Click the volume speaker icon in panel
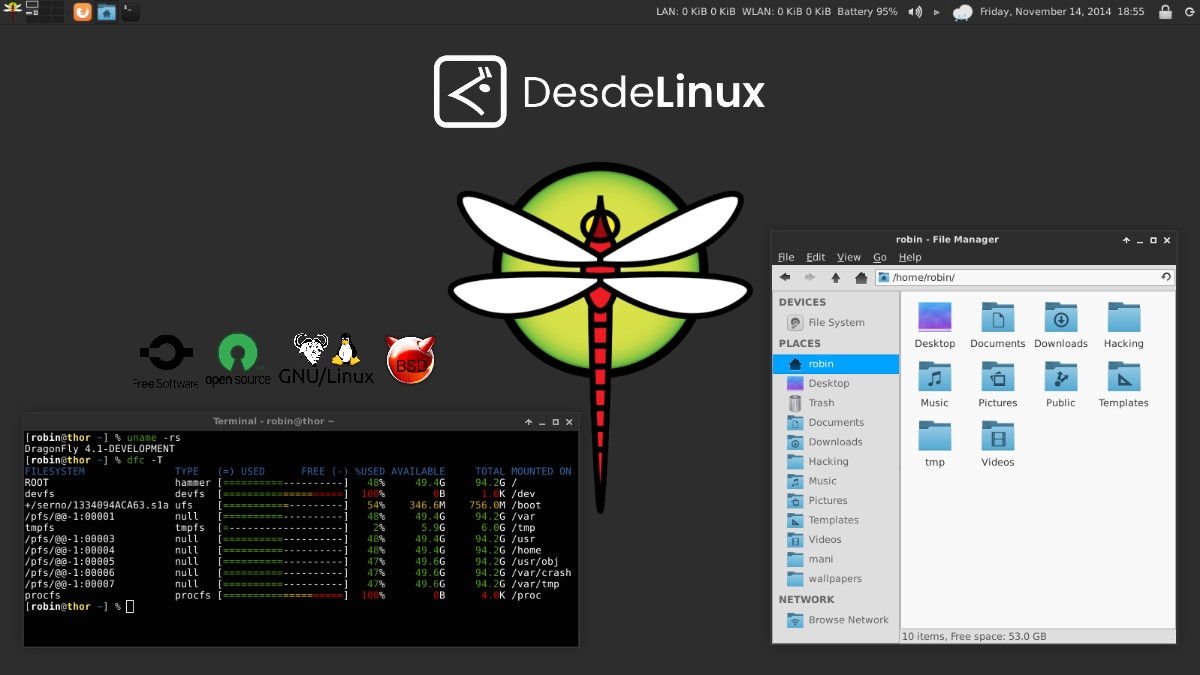The height and width of the screenshot is (675, 1200). pos(915,12)
